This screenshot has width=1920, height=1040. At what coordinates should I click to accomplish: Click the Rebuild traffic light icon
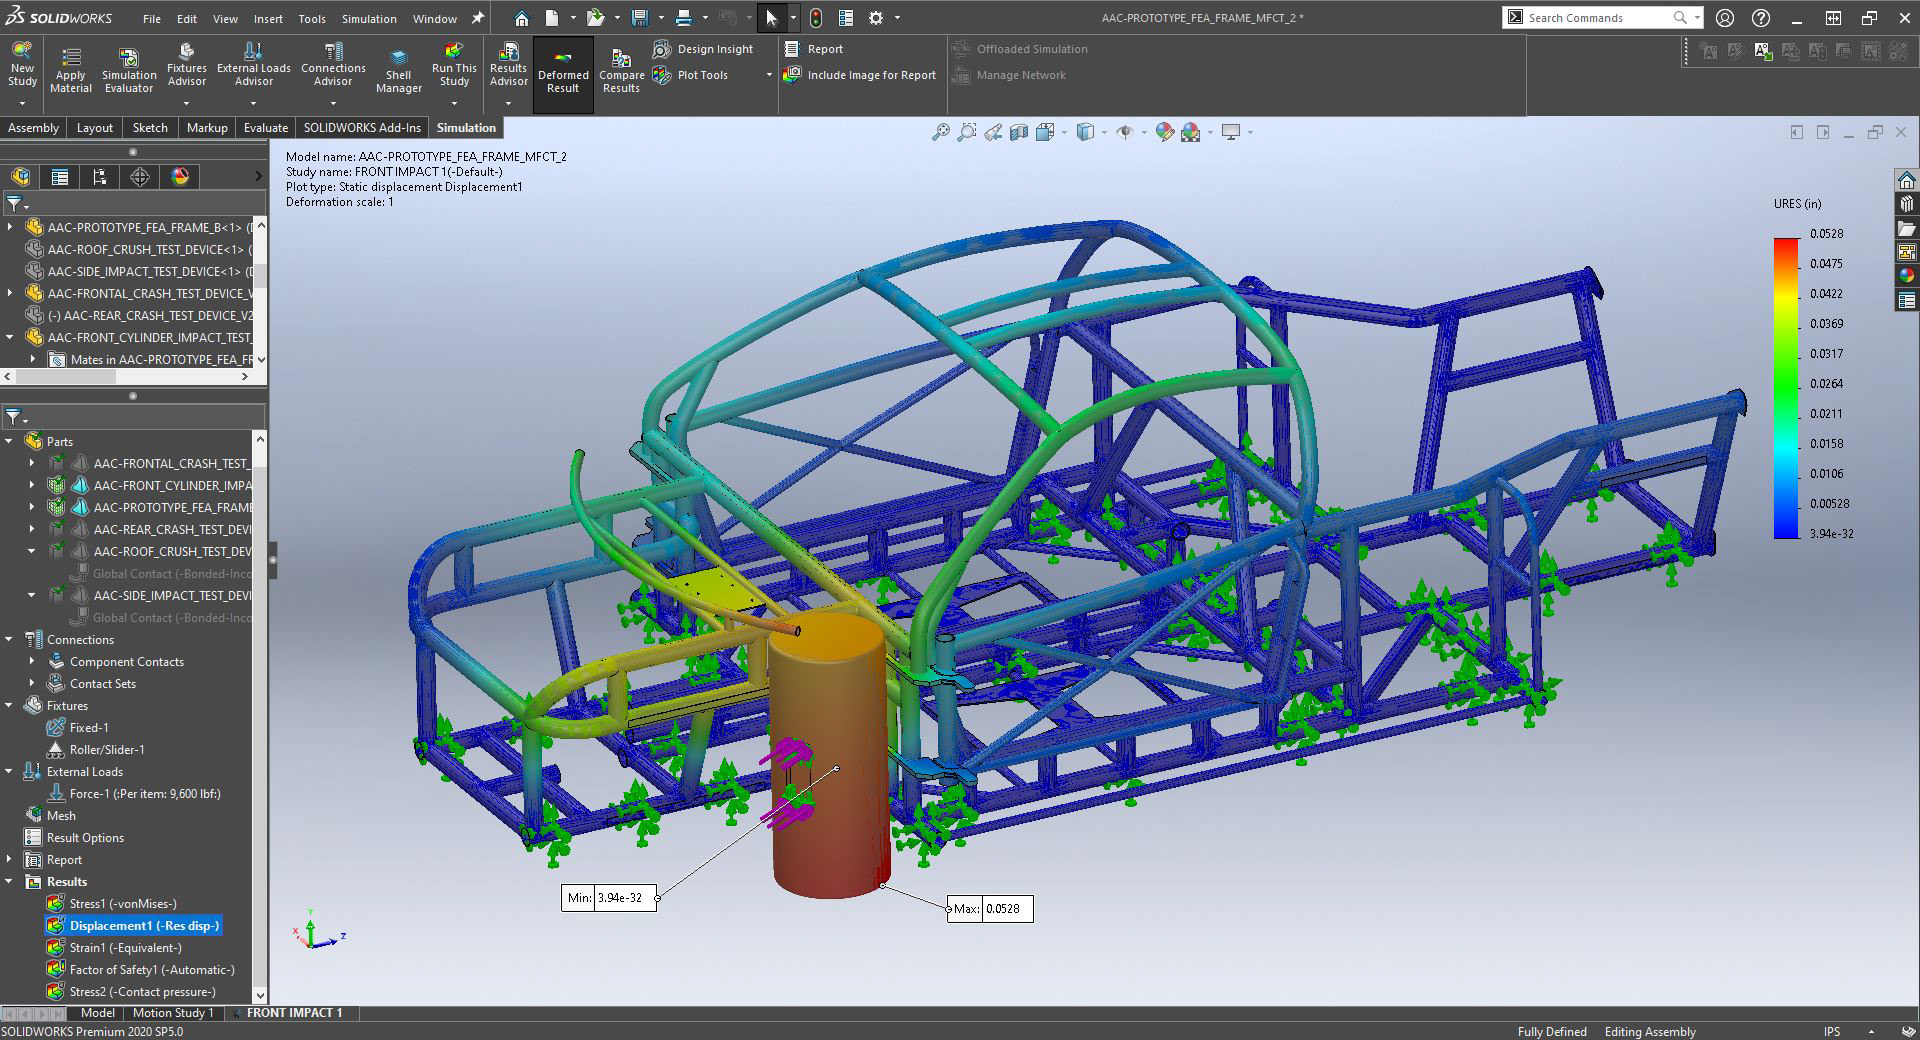tap(816, 18)
